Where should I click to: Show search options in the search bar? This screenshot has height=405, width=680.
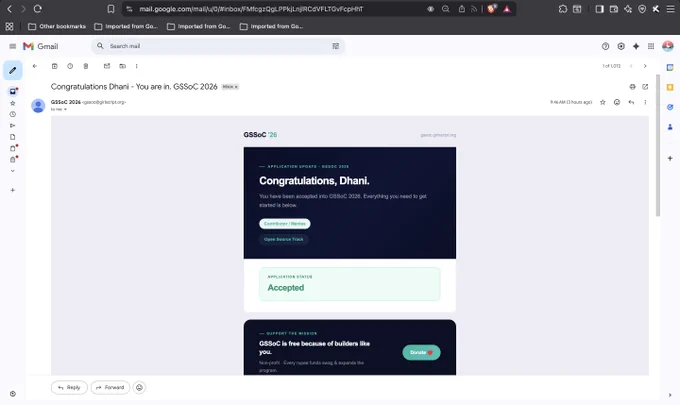tap(335, 46)
